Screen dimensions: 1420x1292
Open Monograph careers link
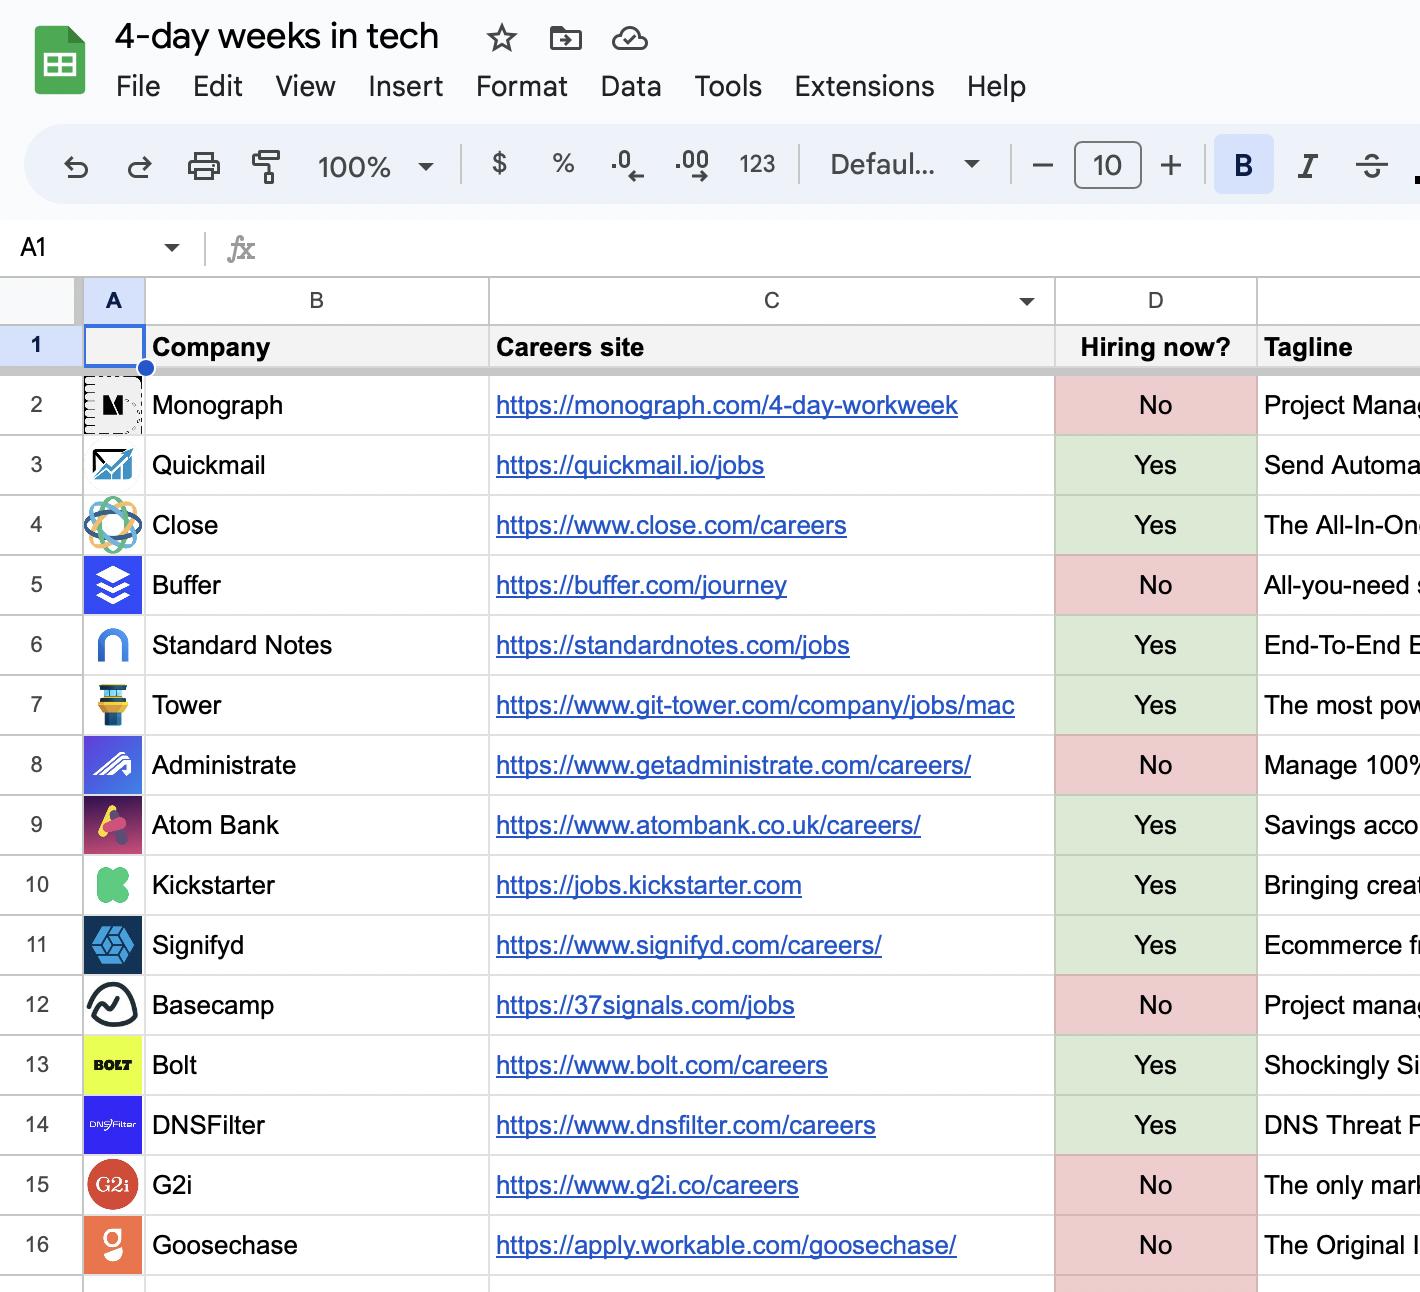pos(727,405)
